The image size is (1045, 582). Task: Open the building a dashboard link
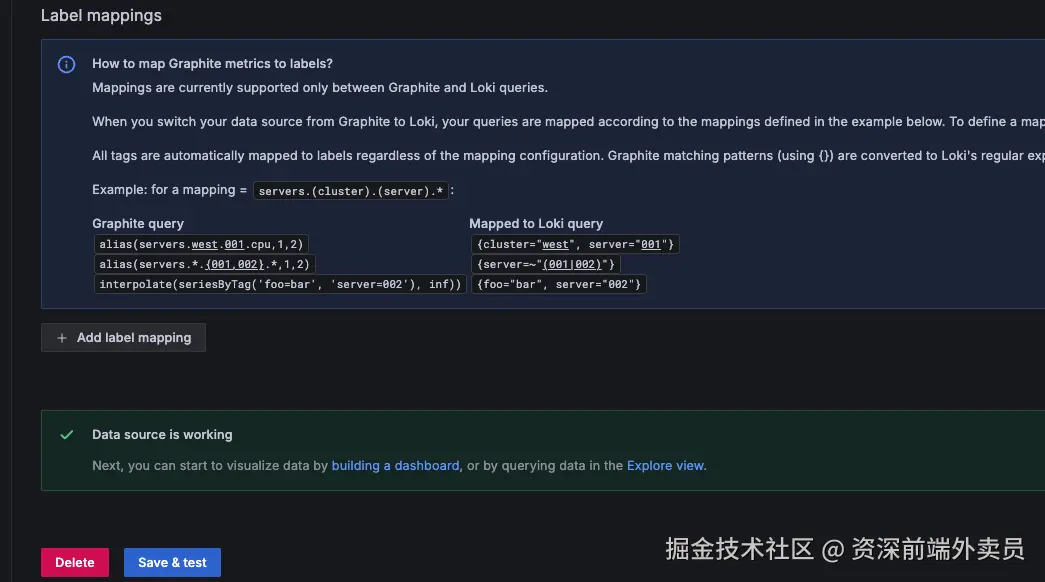(x=395, y=465)
